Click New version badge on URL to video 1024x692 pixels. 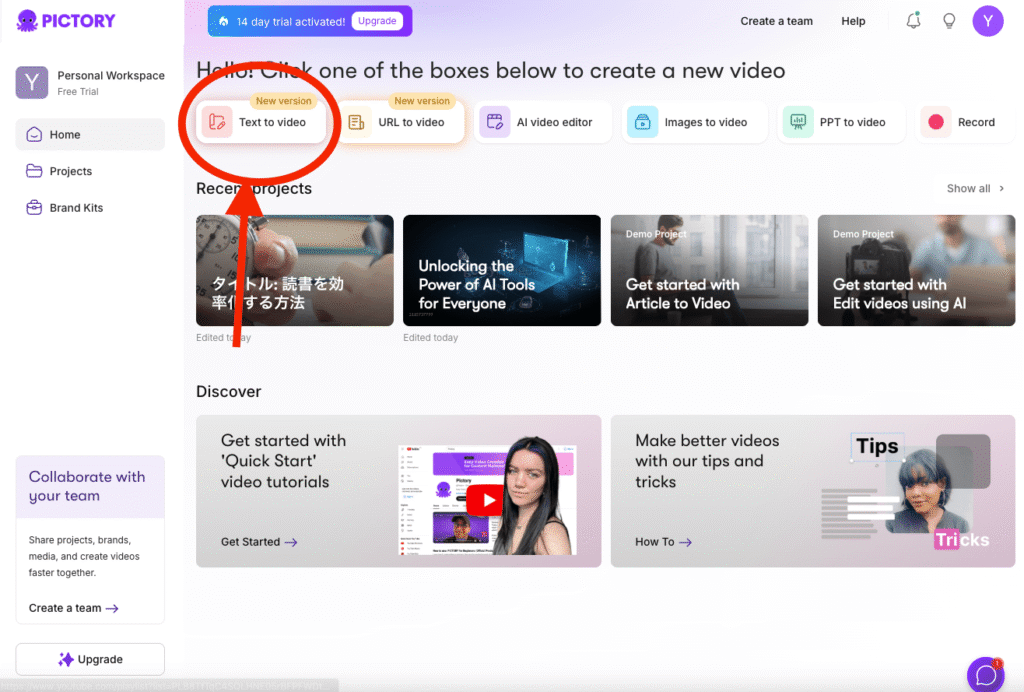[422, 101]
